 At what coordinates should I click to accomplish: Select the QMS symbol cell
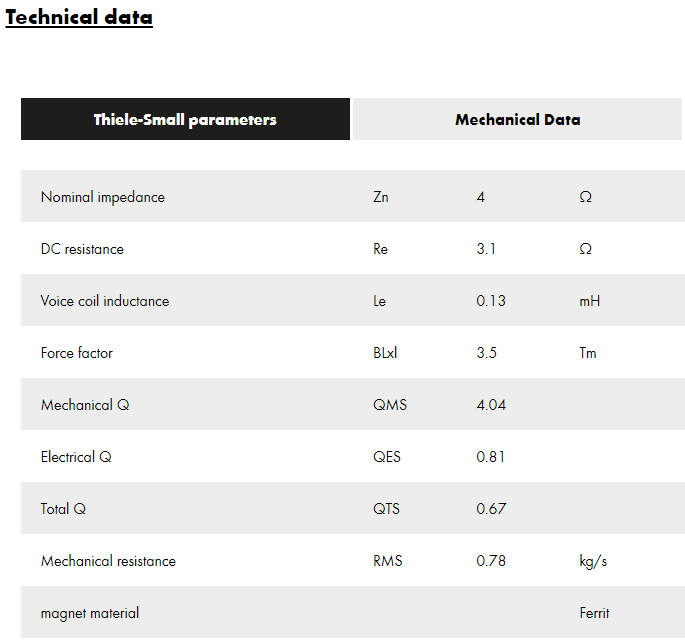(x=390, y=405)
